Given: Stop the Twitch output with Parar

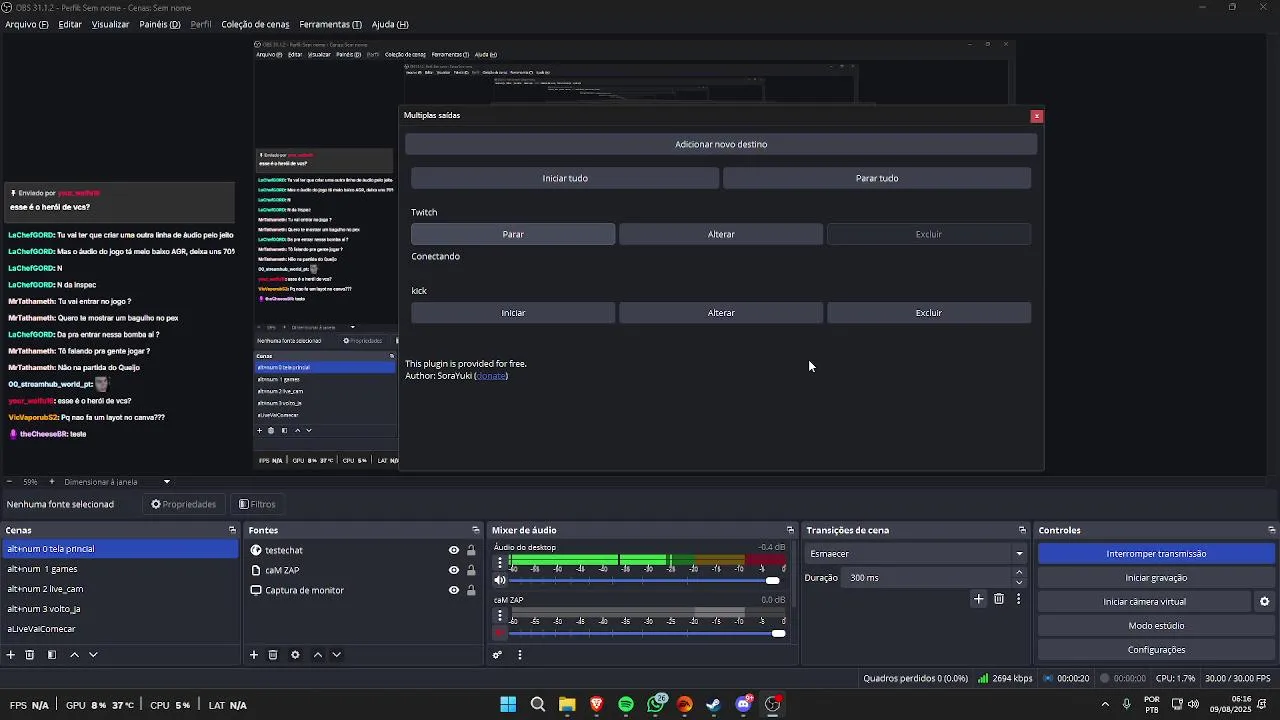Looking at the screenshot, I should (x=513, y=234).
